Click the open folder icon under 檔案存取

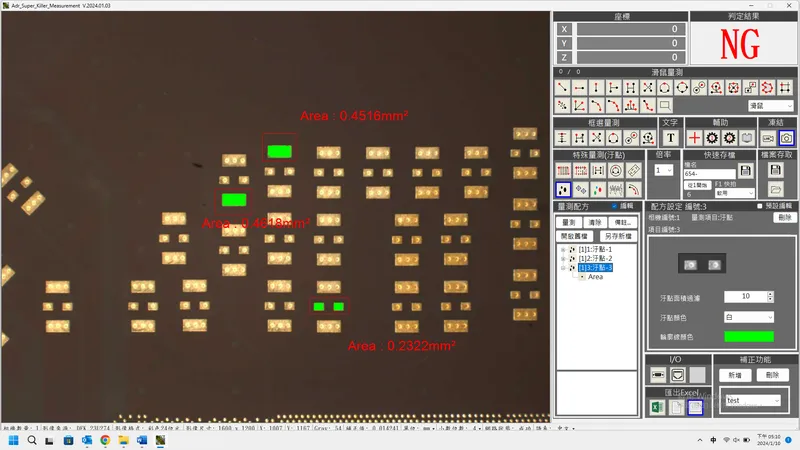(x=775, y=188)
